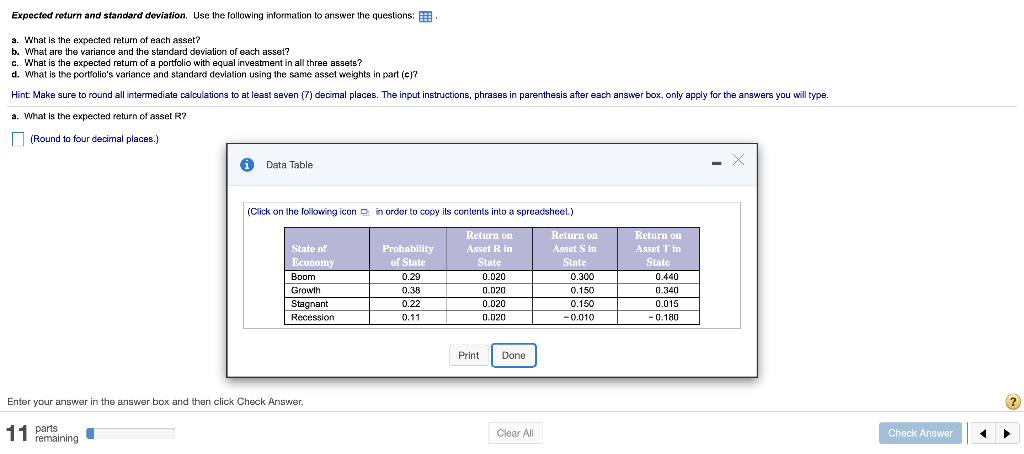Screen dimensions: 1024x454
Task: Go to previous question with left arrow
Action: 983,433
